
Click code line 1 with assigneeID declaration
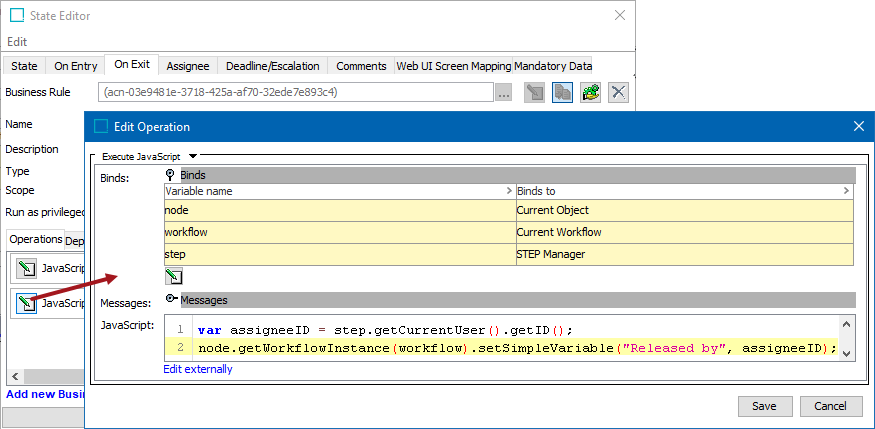pyautogui.click(x=385, y=330)
